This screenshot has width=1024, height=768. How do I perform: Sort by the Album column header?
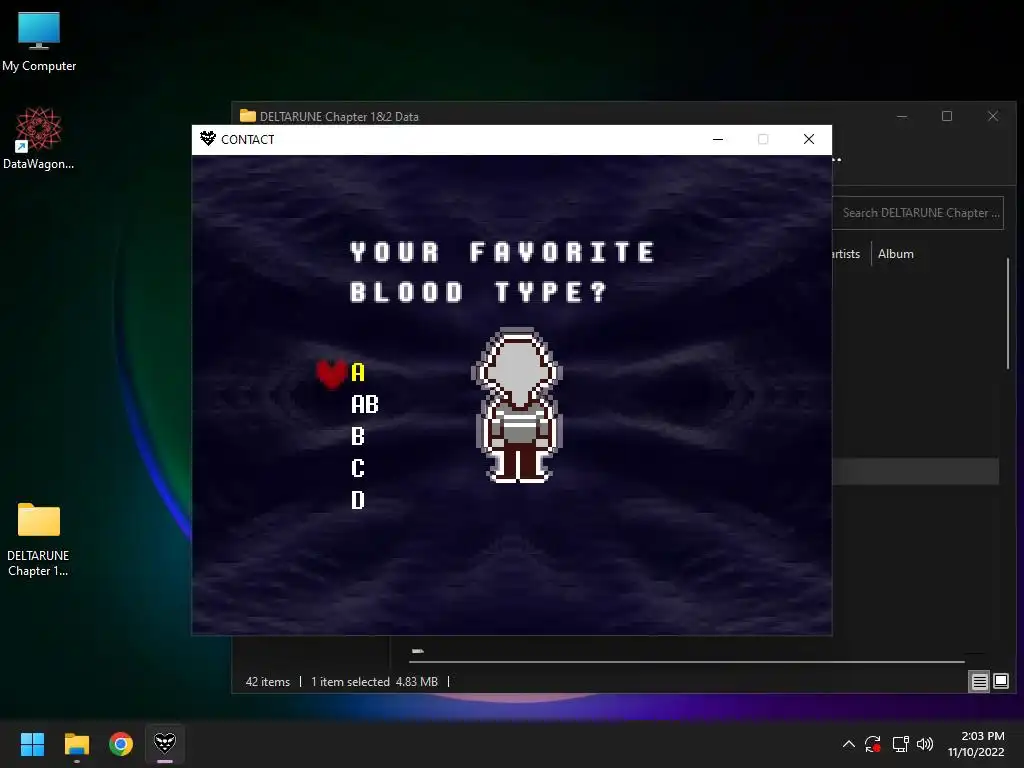pyautogui.click(x=895, y=254)
